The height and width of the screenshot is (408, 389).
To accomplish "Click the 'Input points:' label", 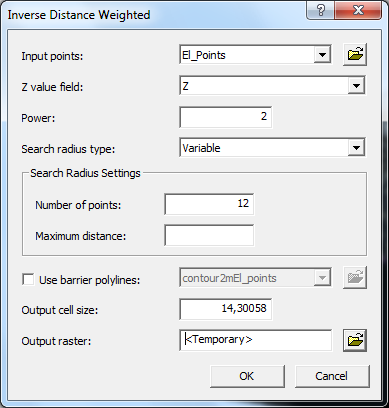I will [x=52, y=56].
